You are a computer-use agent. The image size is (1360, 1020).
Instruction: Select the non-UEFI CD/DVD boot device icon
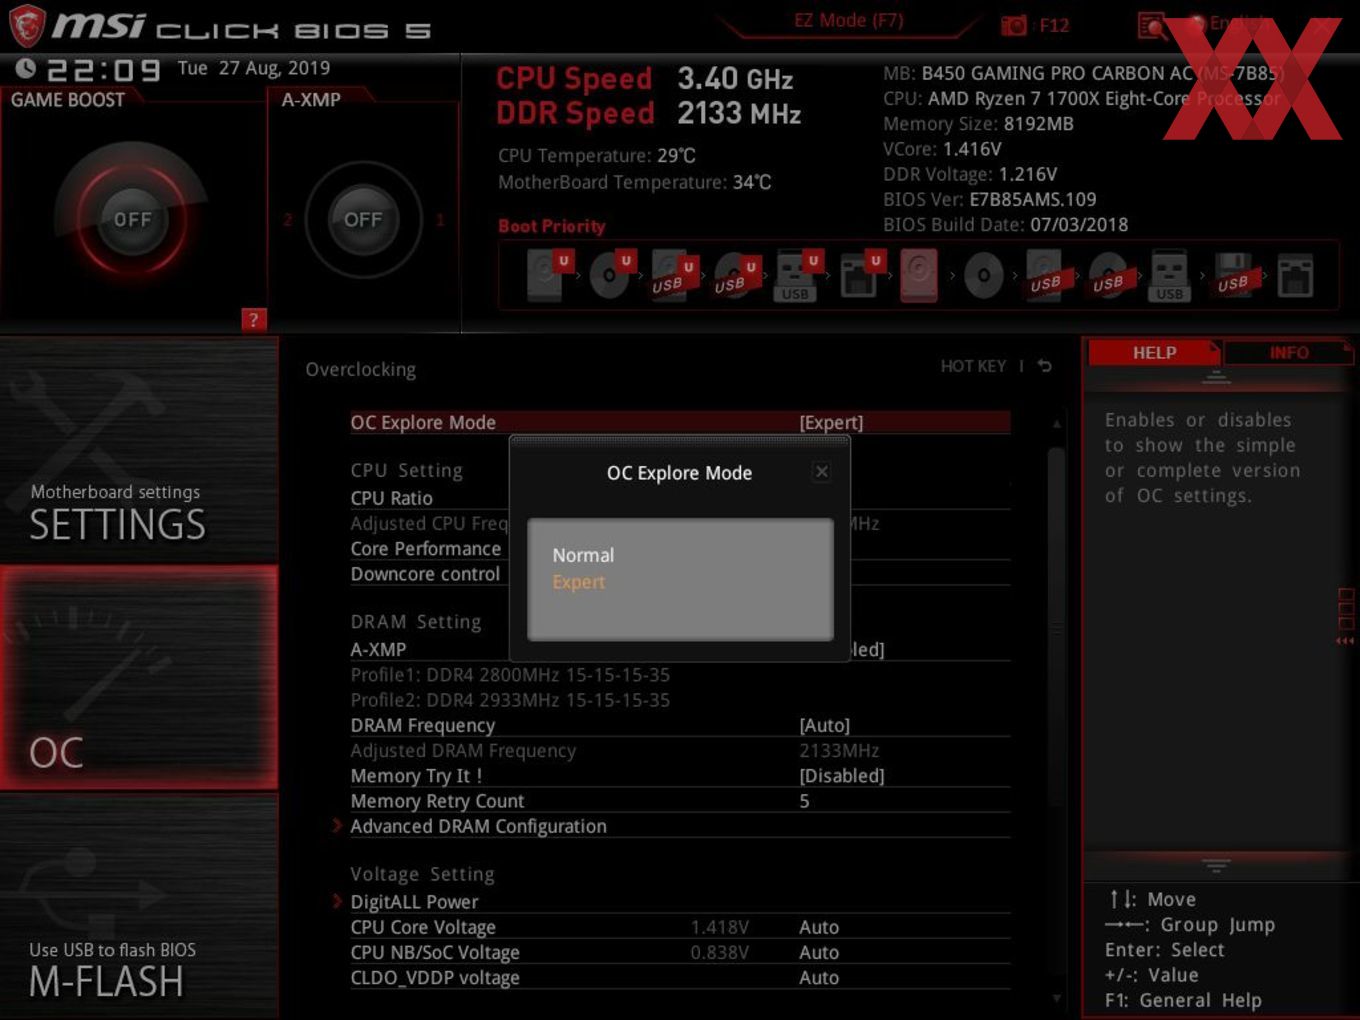point(984,275)
